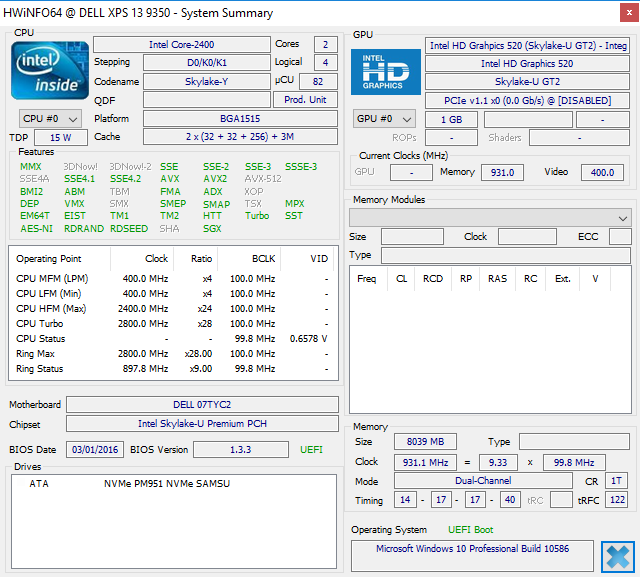640x577 pixels.
Task: Click the RAS column header in memory table
Action: 497,279
